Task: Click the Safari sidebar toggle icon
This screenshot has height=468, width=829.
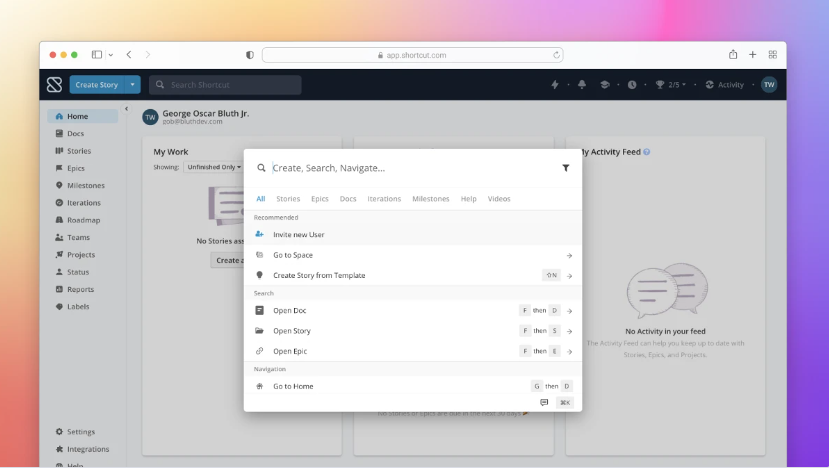Action: pos(97,54)
